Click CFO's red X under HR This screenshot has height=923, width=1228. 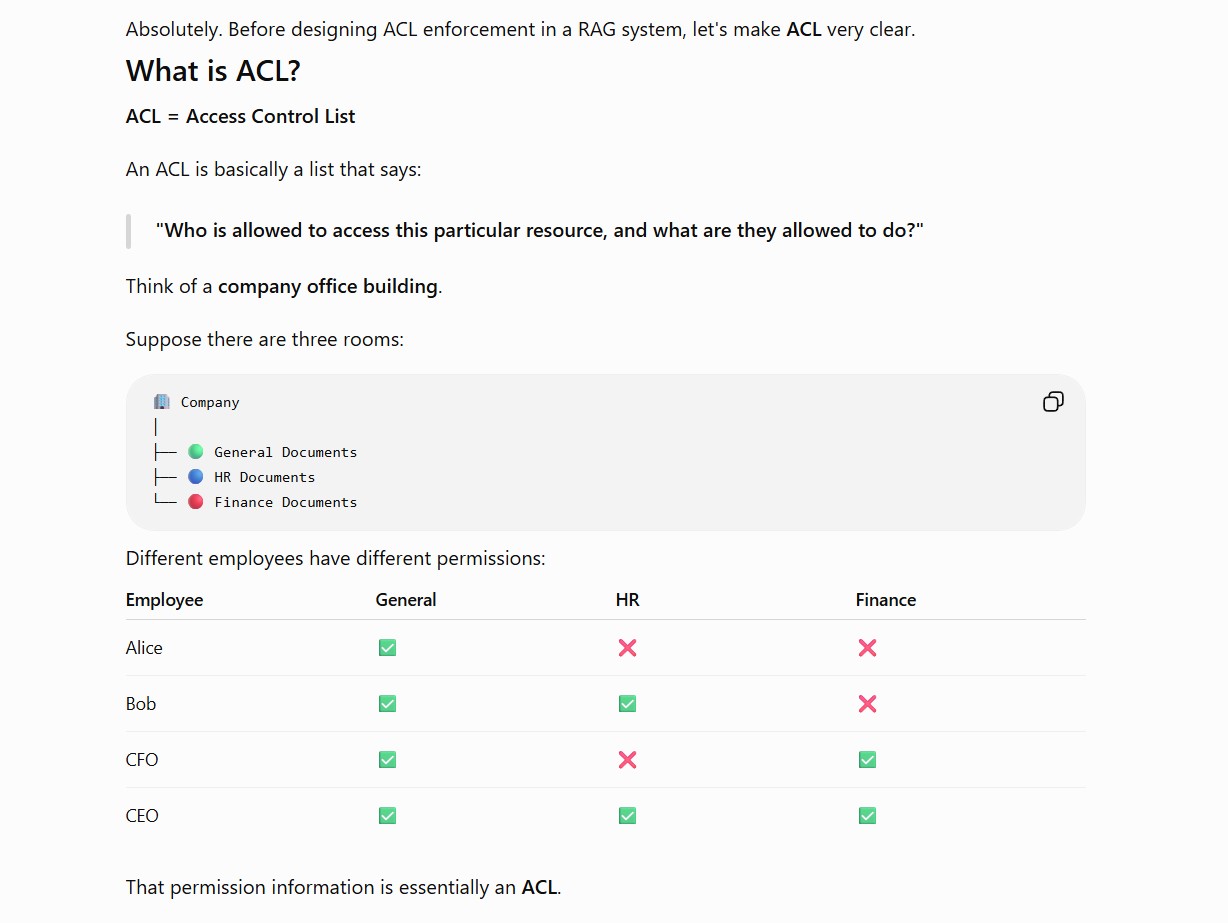coord(627,760)
